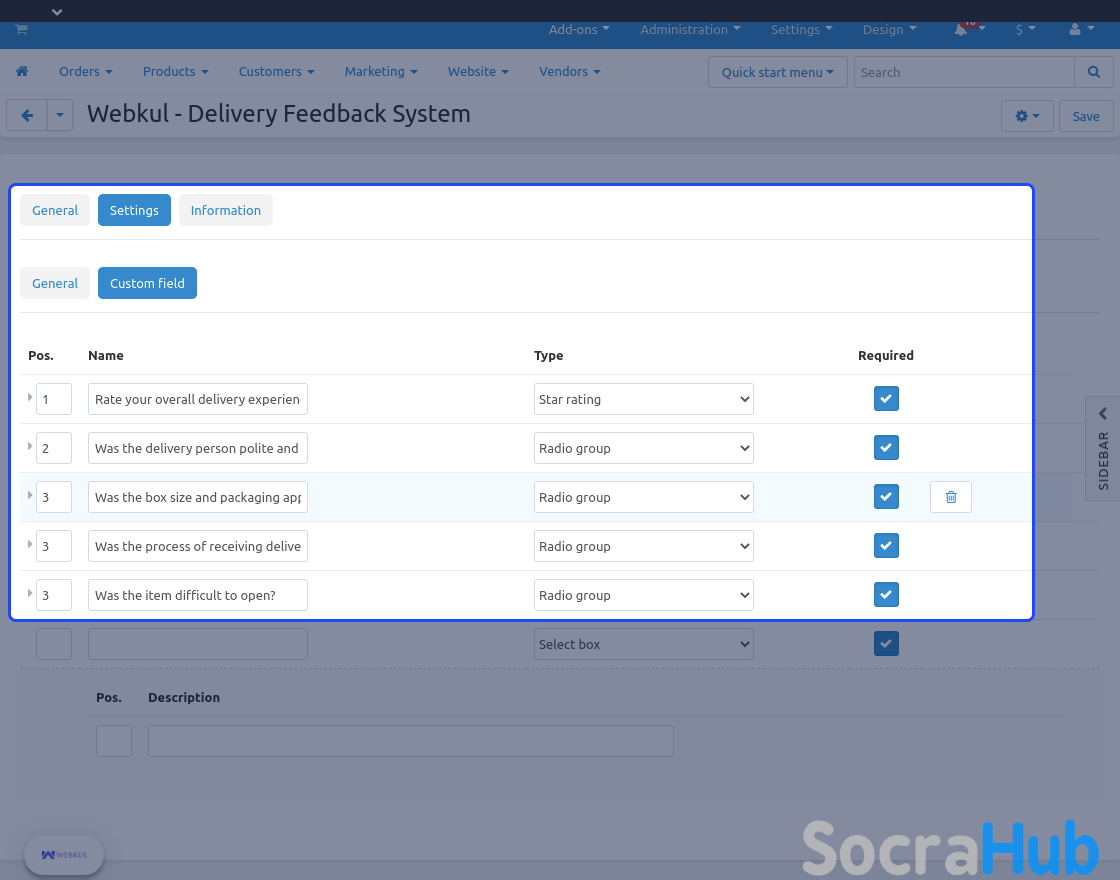This screenshot has width=1120, height=880.
Task: Collapse the SIDEBAR panel chevron
Action: (x=1103, y=414)
